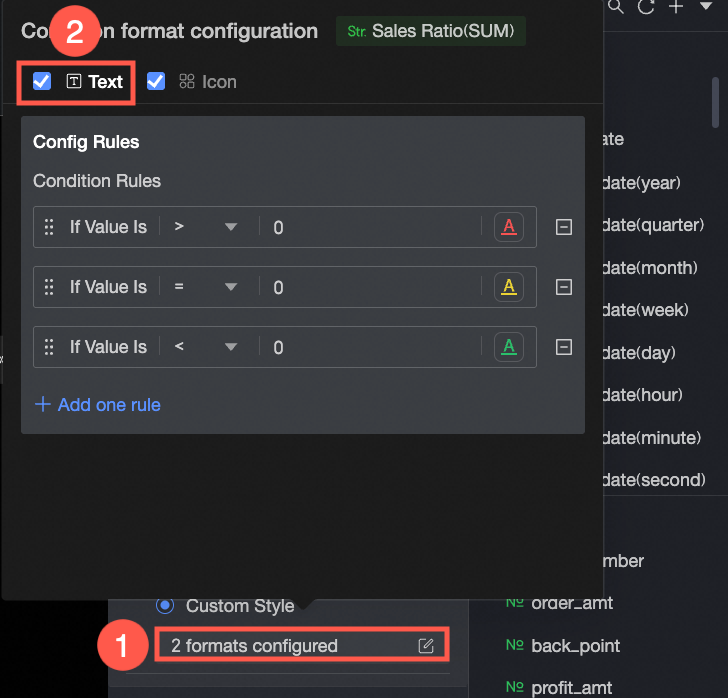
Task: Click the numeric type icon beside back_point
Action: click(514, 645)
